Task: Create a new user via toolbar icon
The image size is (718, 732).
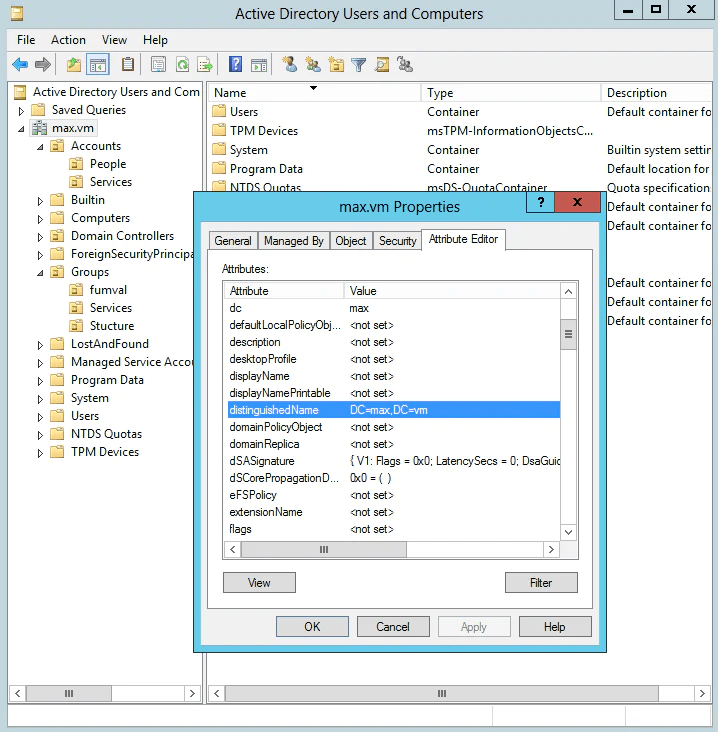Action: click(x=289, y=64)
